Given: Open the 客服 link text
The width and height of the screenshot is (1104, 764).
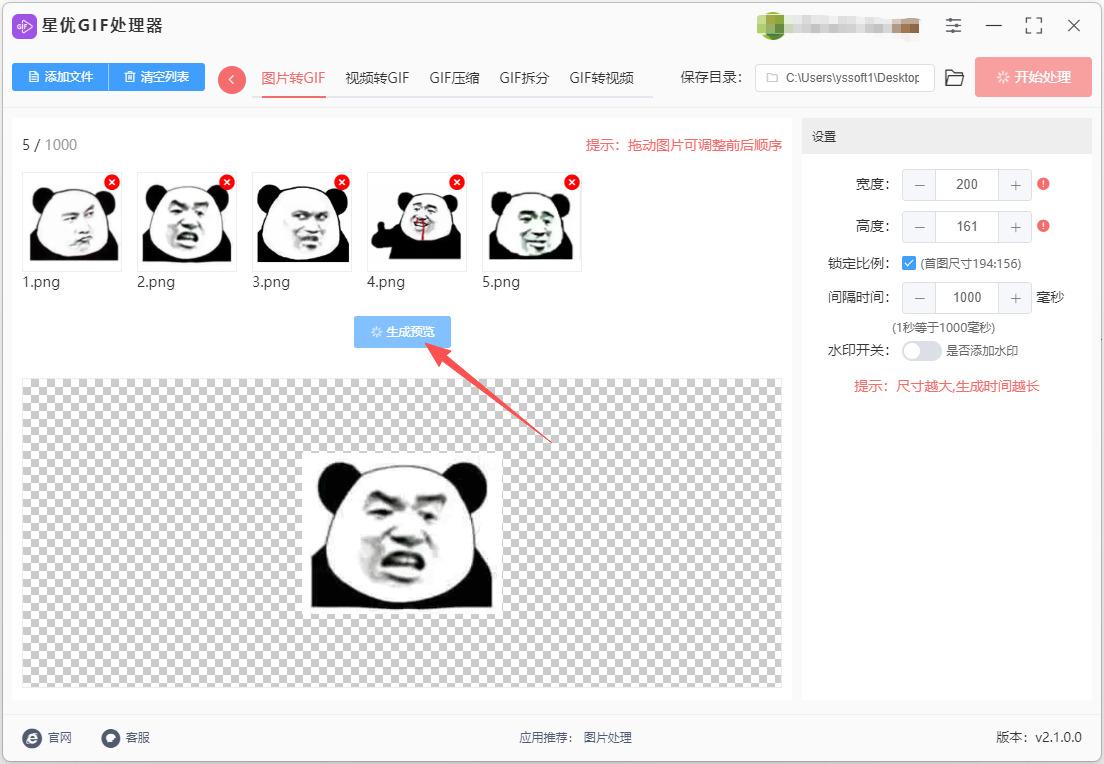Looking at the screenshot, I should [x=137, y=738].
